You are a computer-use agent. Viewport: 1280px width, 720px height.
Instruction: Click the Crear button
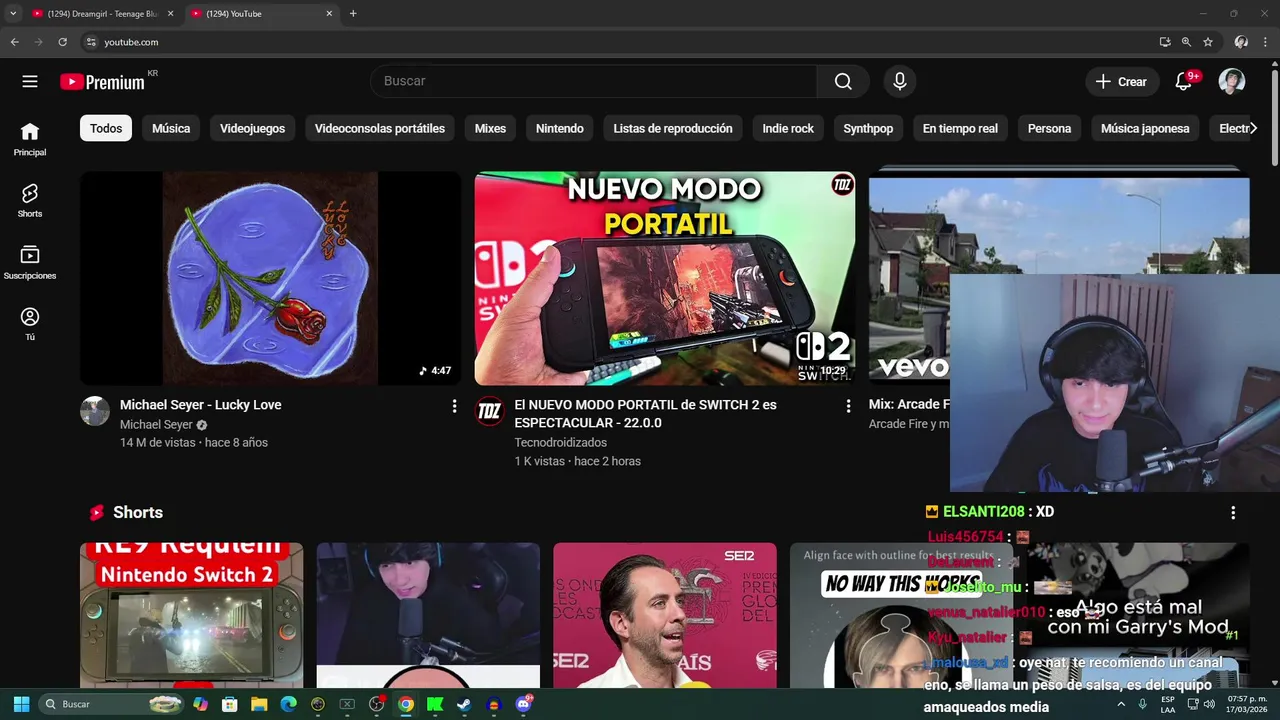pyautogui.click(x=1122, y=82)
